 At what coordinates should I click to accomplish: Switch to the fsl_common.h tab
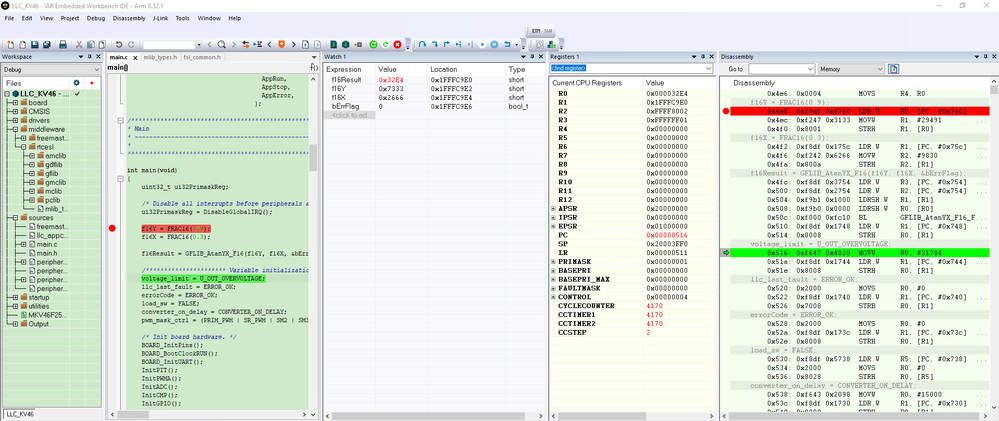(202, 57)
